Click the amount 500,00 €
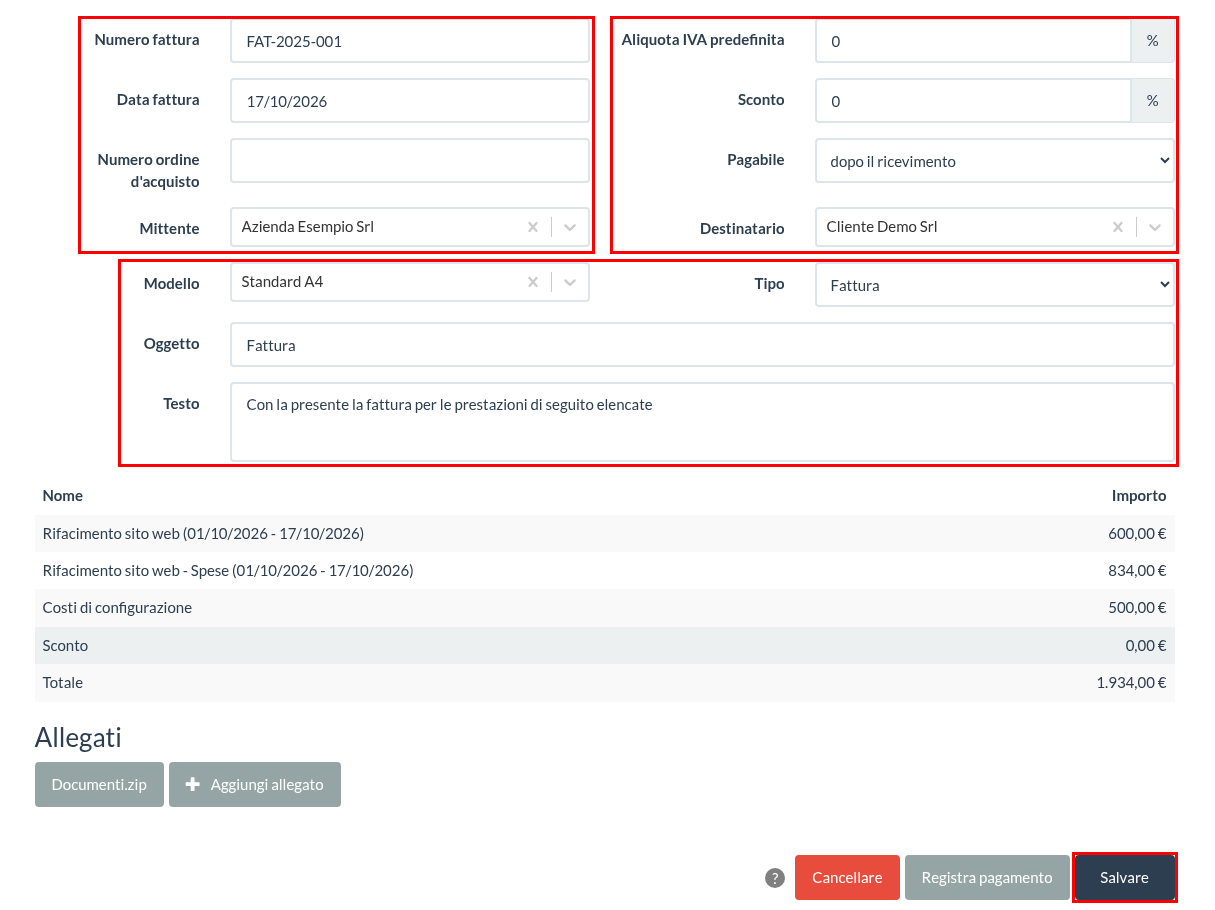The width and height of the screenshot is (1215, 910). coord(1137,607)
